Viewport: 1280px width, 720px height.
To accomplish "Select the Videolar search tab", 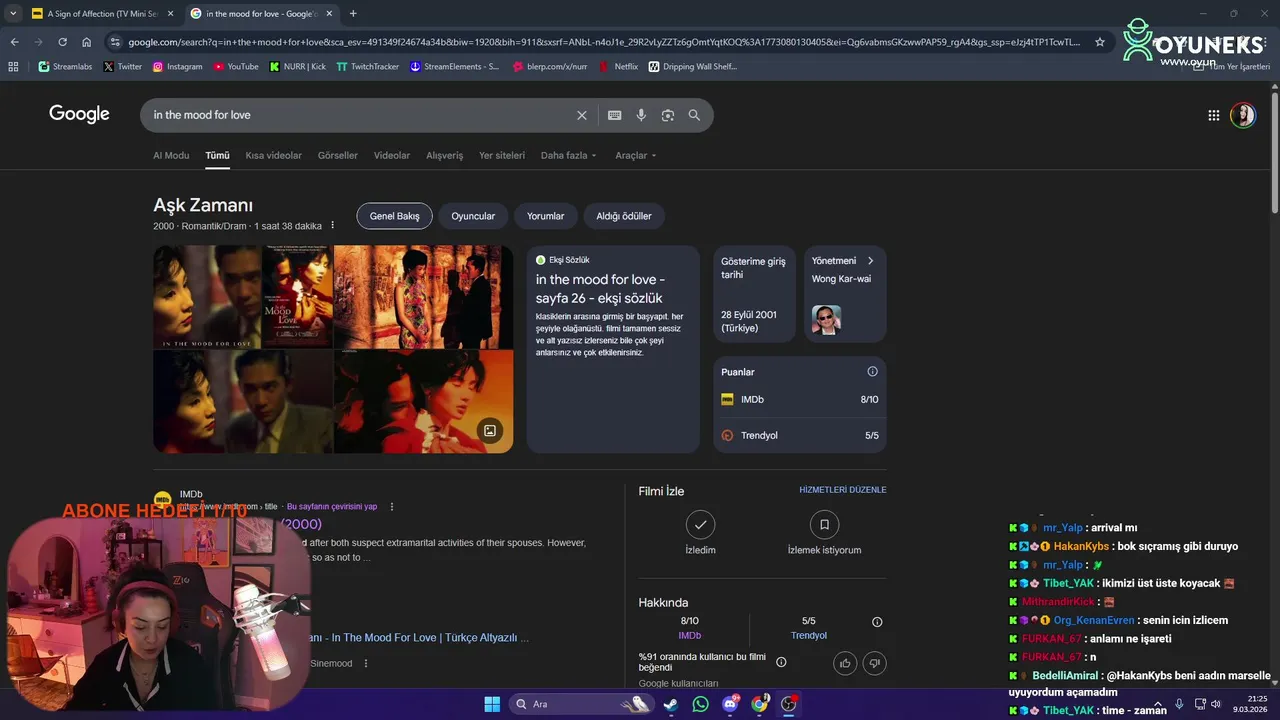I will [x=392, y=155].
